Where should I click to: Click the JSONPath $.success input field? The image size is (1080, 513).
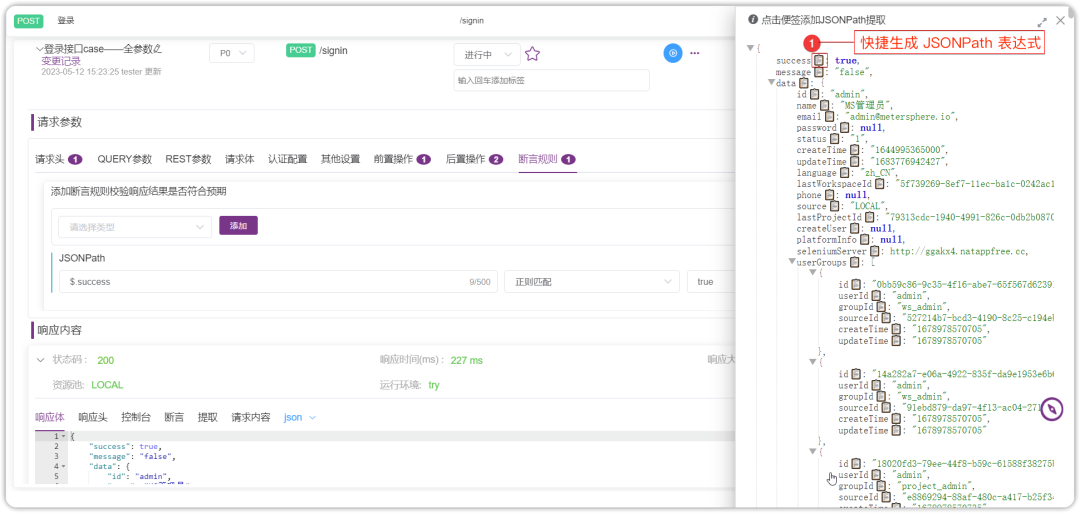(x=278, y=282)
